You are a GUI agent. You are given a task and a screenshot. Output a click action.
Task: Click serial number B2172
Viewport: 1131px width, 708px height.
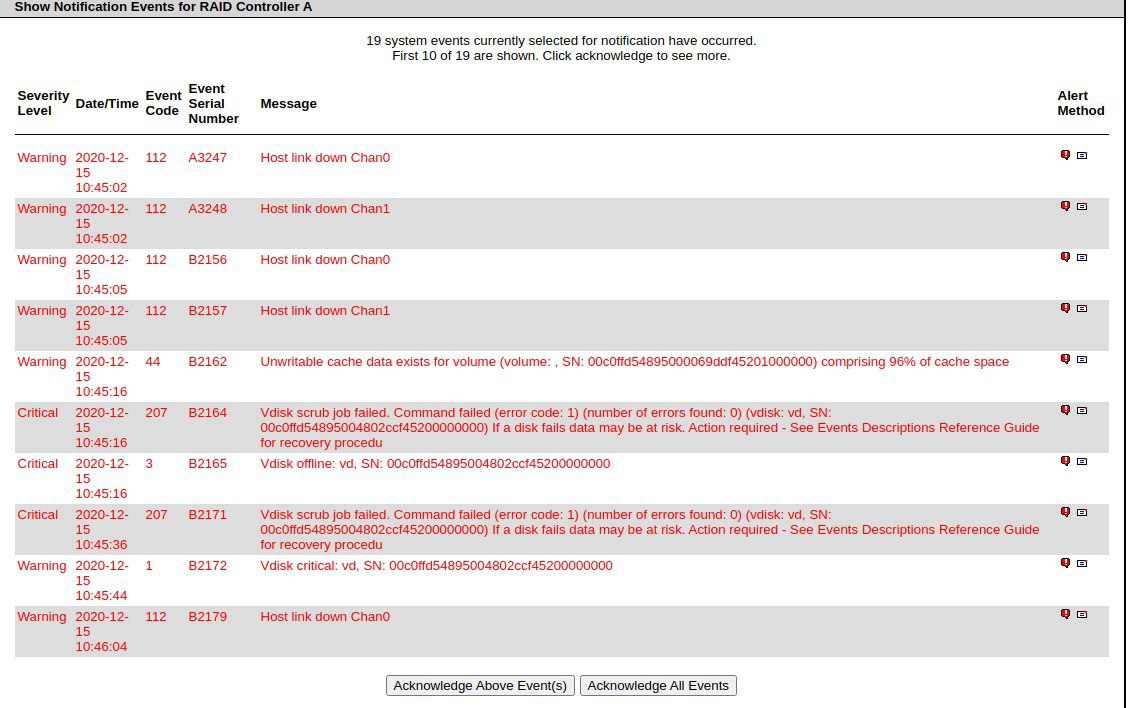click(208, 566)
